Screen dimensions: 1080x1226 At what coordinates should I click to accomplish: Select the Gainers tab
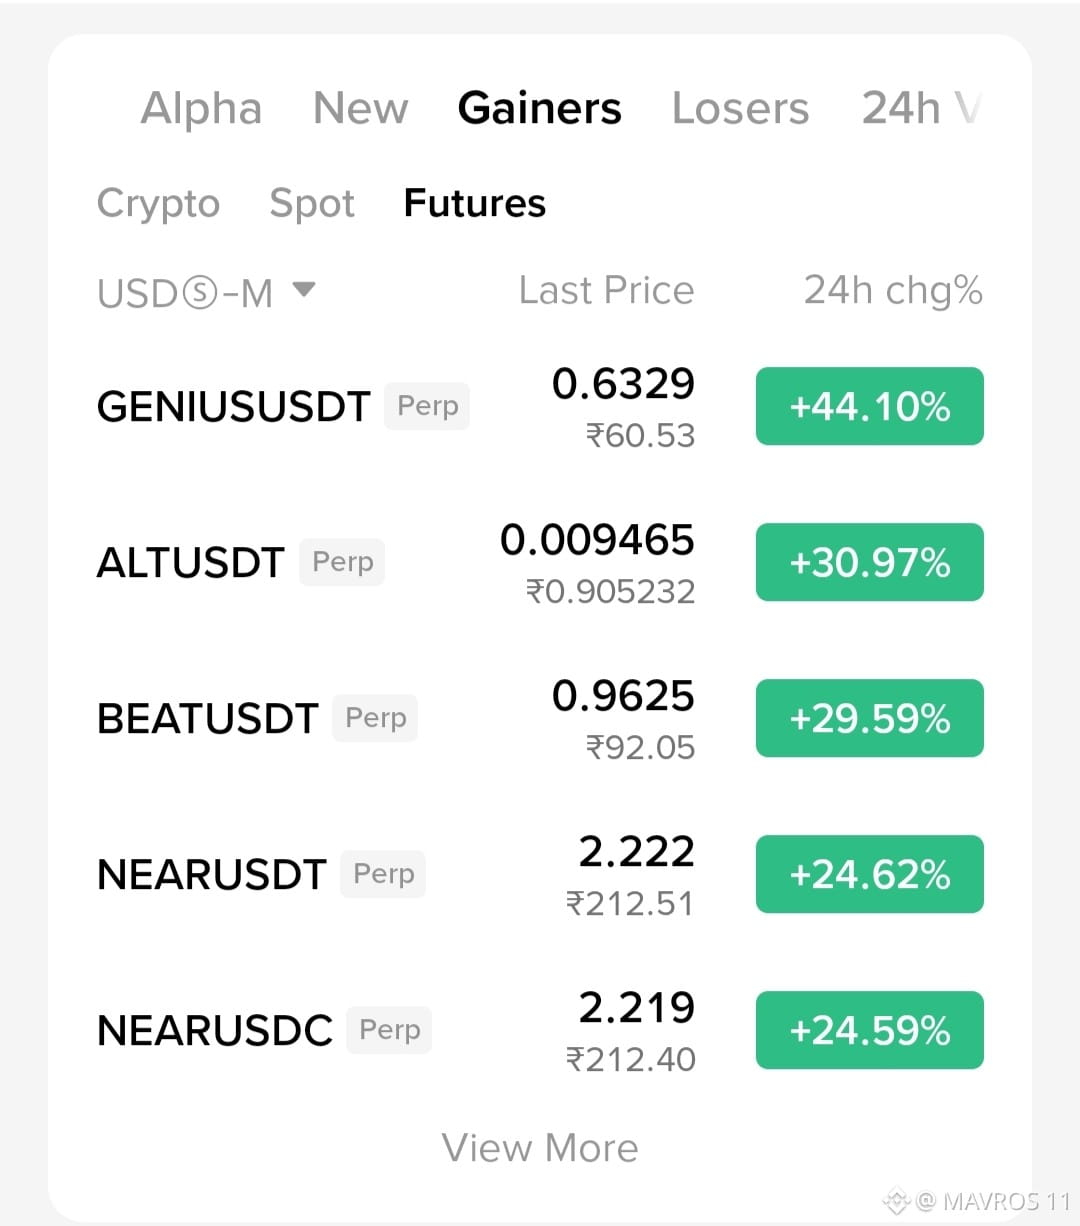pos(540,108)
